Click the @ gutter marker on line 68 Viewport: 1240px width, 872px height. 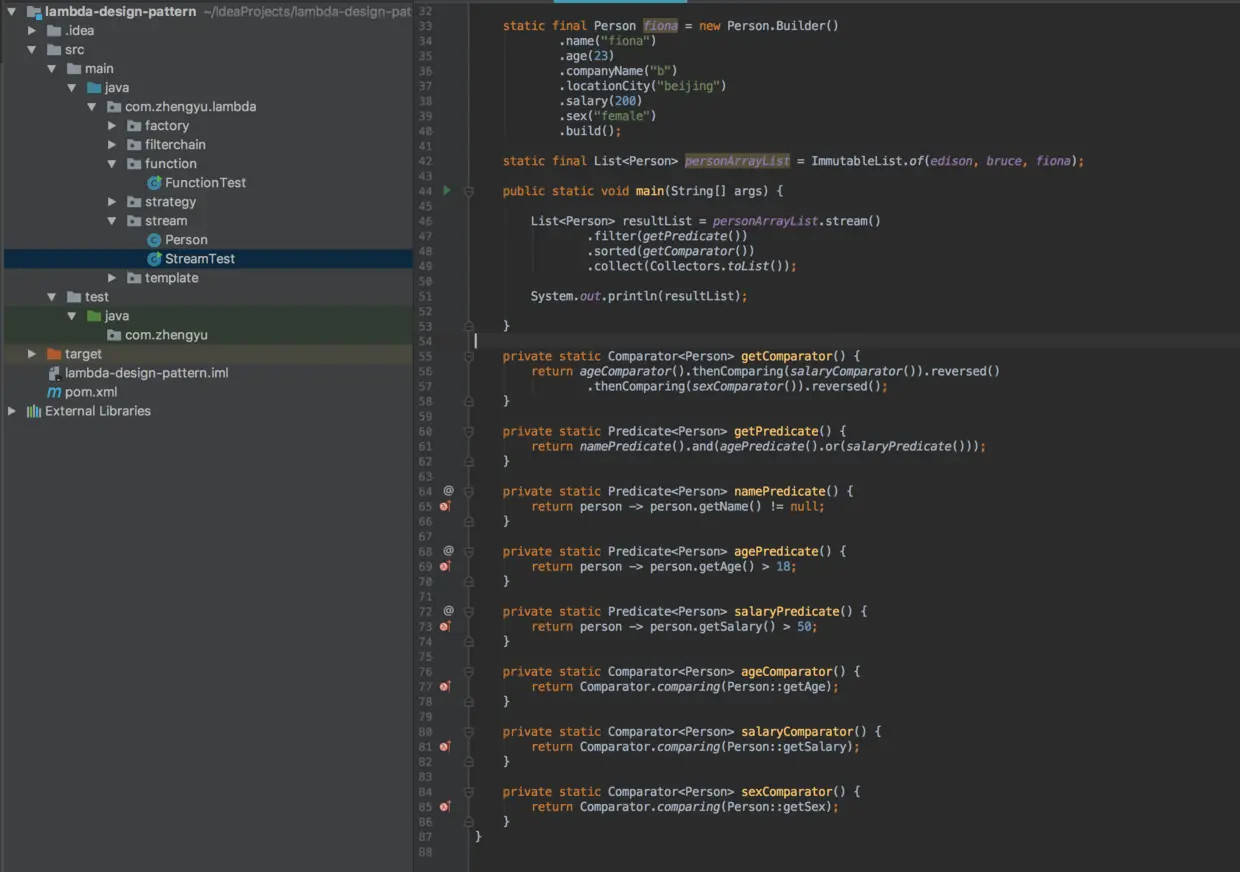pyautogui.click(x=448, y=551)
